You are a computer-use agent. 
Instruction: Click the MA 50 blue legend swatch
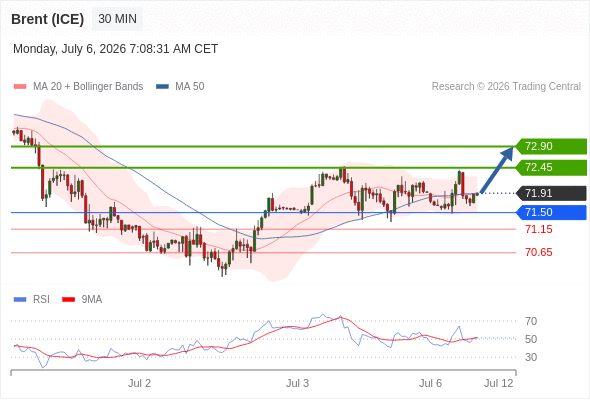coord(162,87)
